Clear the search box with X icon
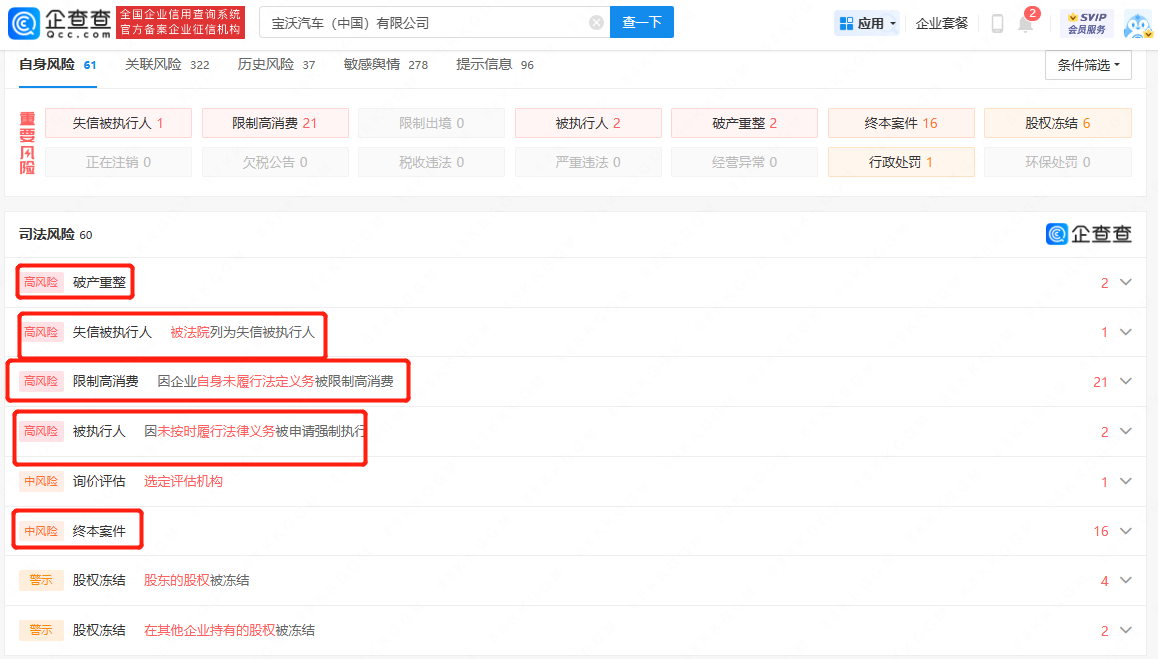1158x659 pixels. point(596,23)
